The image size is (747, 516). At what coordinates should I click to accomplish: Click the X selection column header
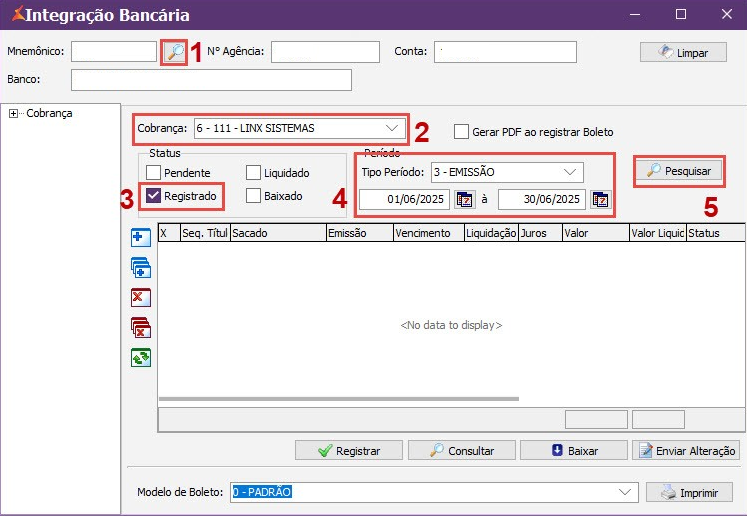pos(169,233)
